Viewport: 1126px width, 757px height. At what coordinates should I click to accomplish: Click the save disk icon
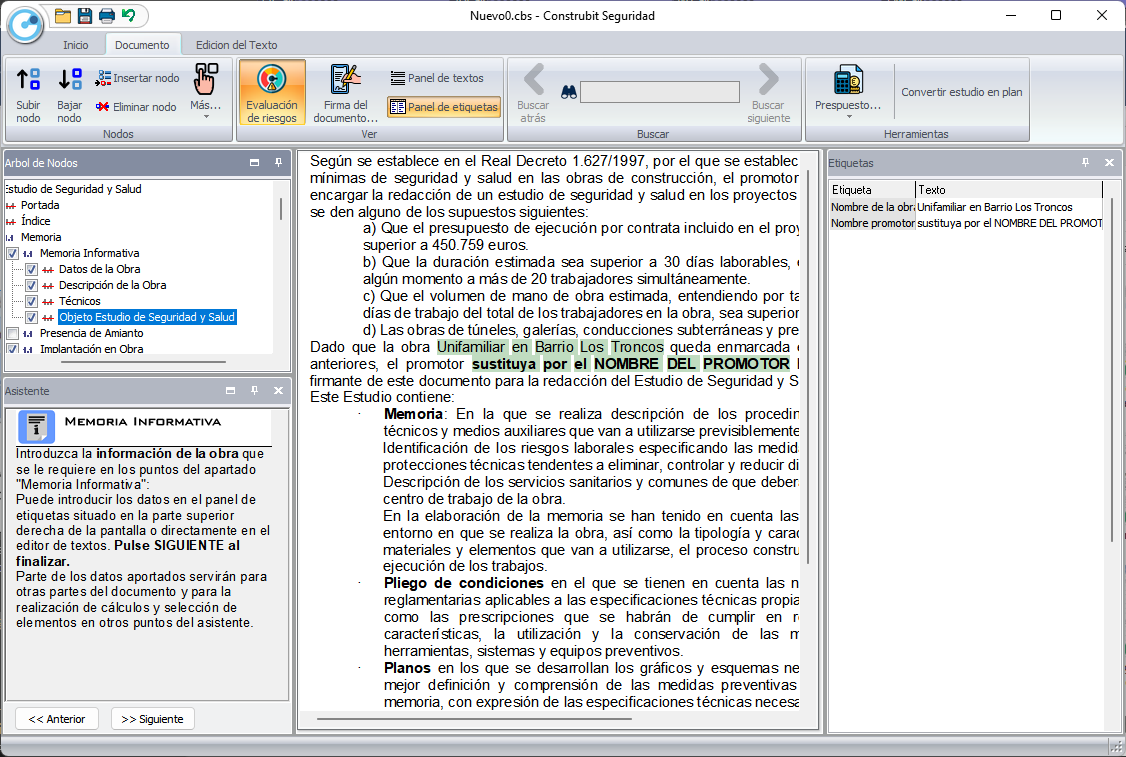click(85, 15)
